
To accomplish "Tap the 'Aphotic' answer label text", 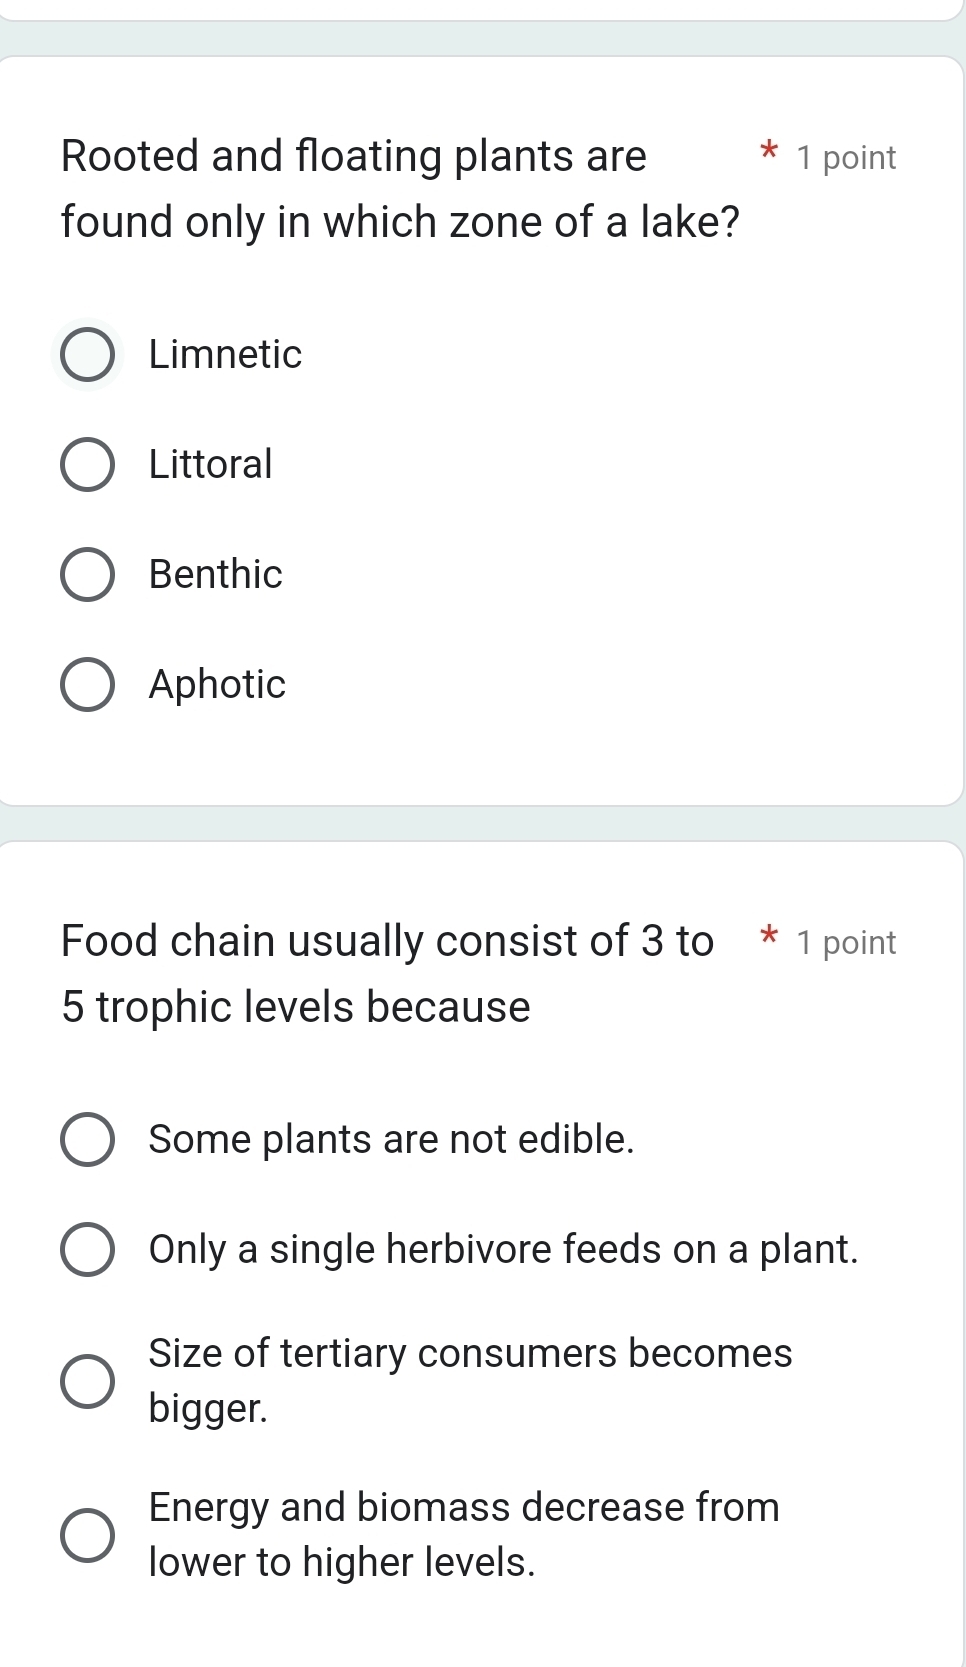I will click(217, 684).
